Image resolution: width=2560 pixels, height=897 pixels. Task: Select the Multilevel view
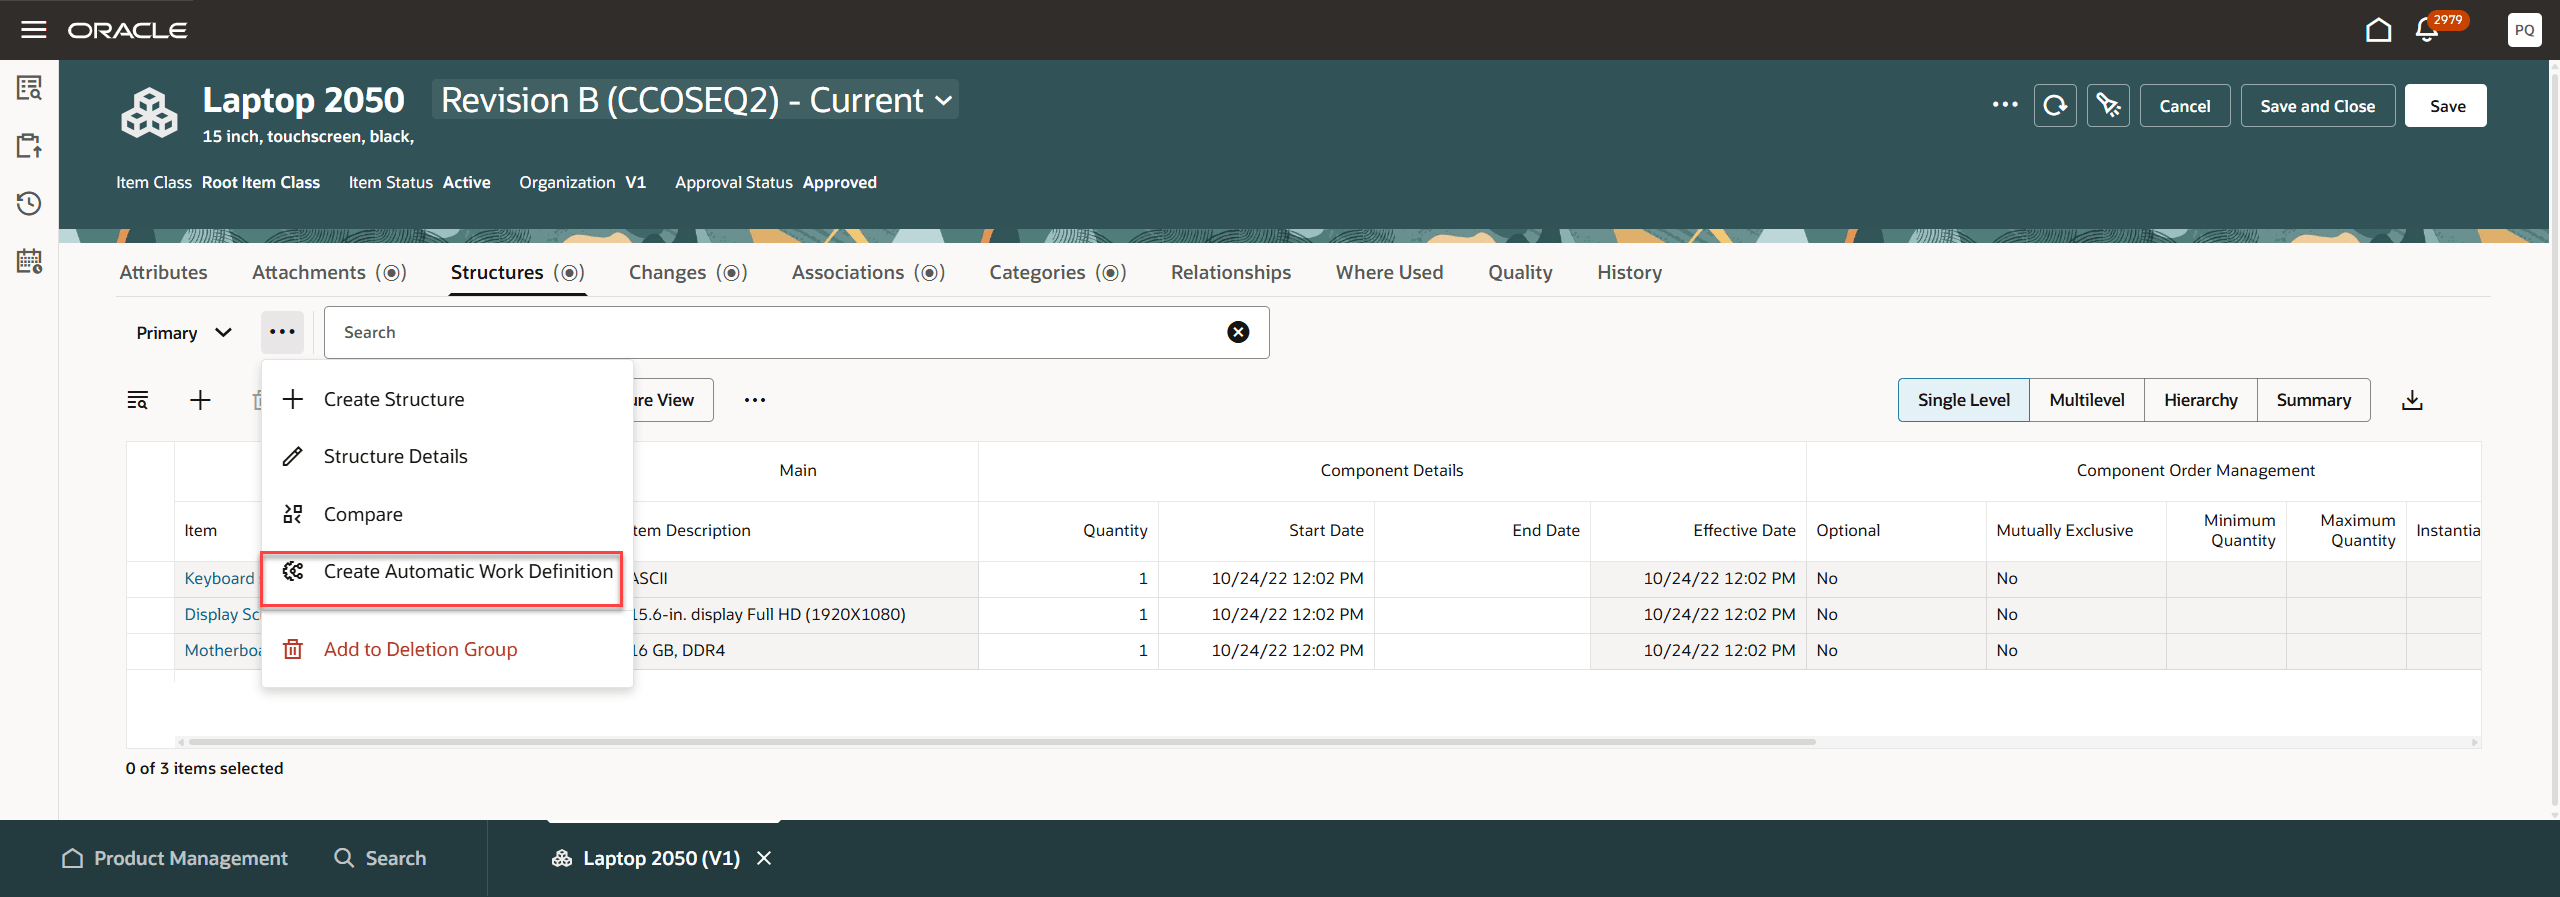(x=2087, y=400)
